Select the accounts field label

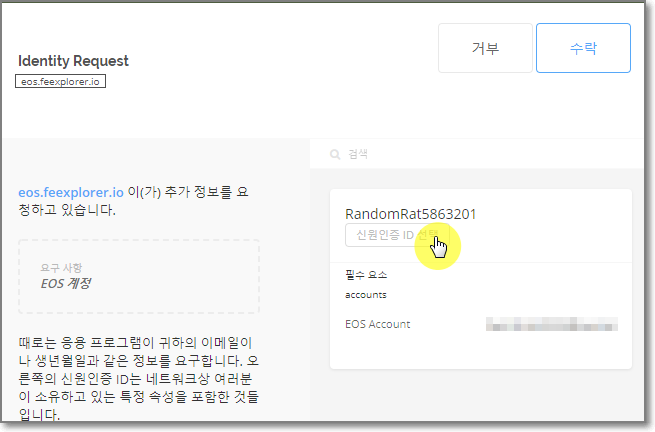pyautogui.click(x=366, y=295)
